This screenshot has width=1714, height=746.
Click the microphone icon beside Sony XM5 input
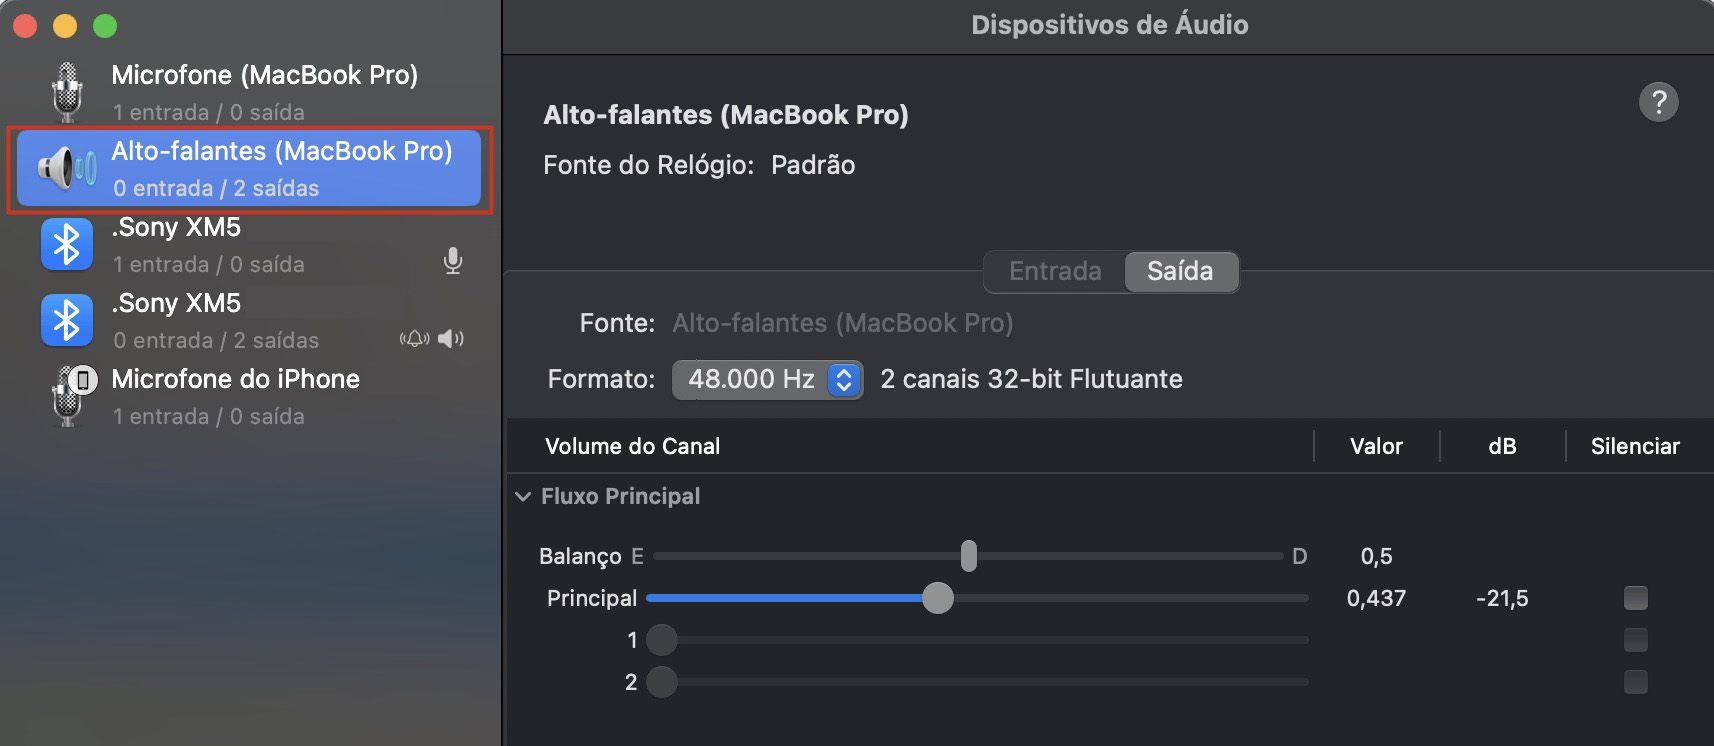point(453,260)
